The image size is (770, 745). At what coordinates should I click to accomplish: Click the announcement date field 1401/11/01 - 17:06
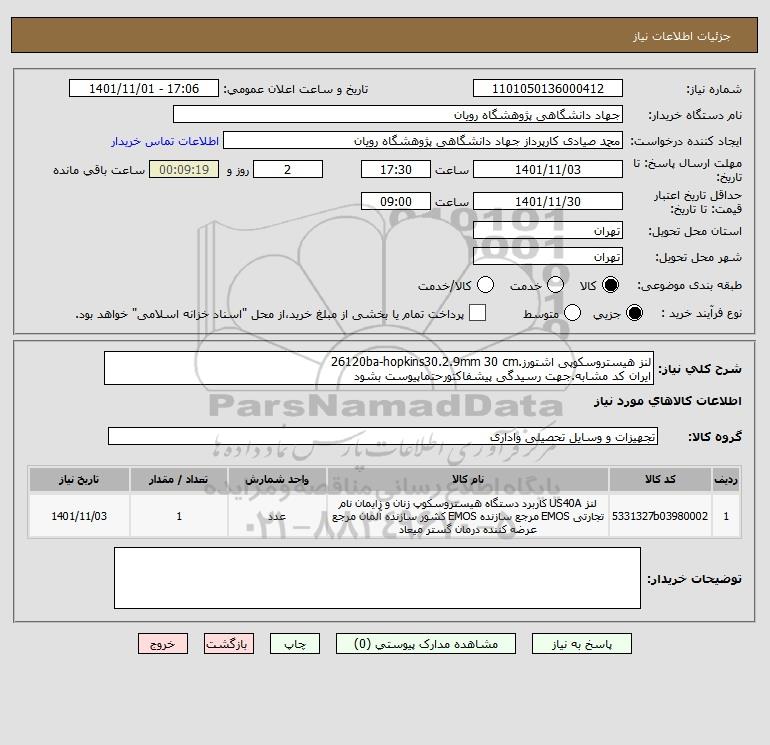pyautogui.click(x=144, y=88)
